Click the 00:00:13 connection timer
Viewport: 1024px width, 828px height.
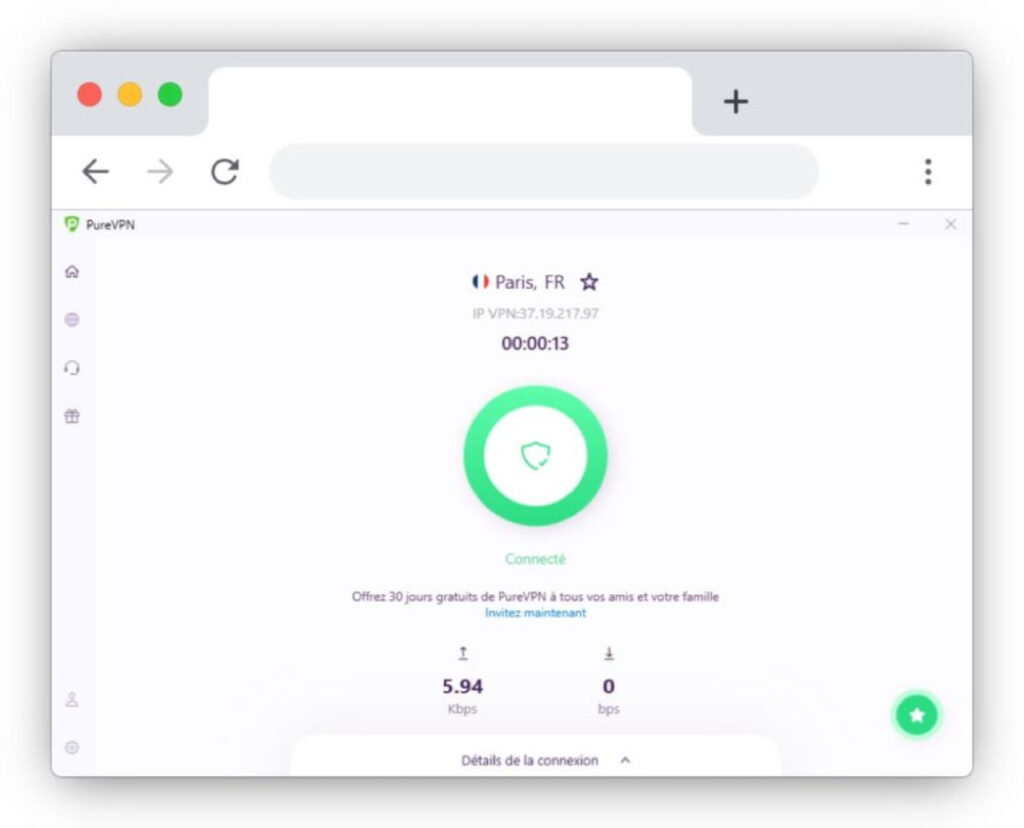click(536, 343)
